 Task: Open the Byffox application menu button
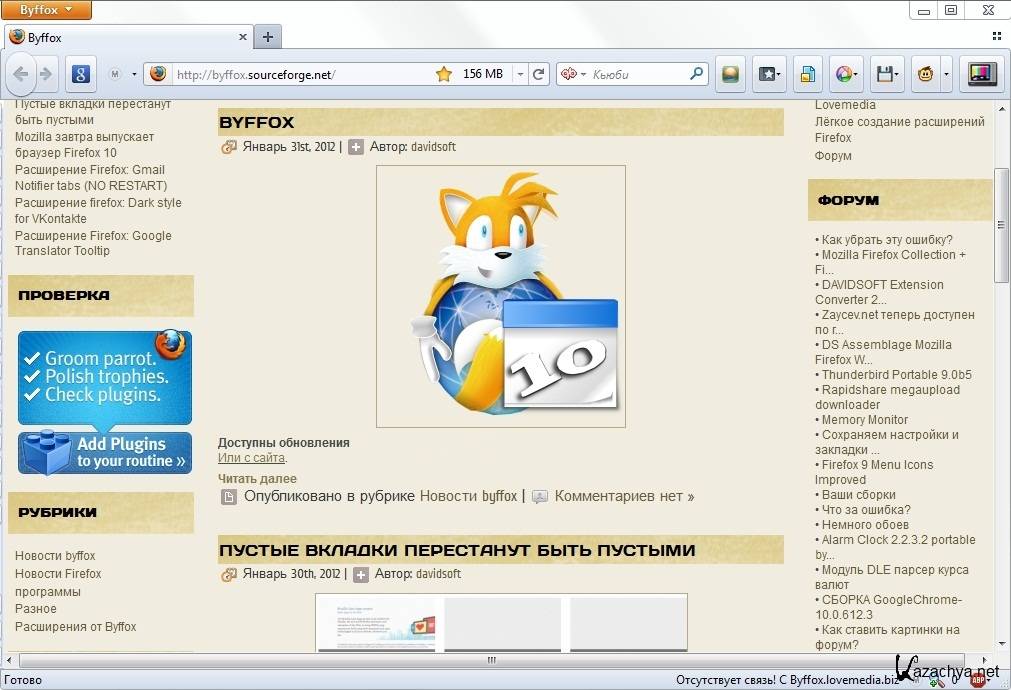[x=46, y=10]
